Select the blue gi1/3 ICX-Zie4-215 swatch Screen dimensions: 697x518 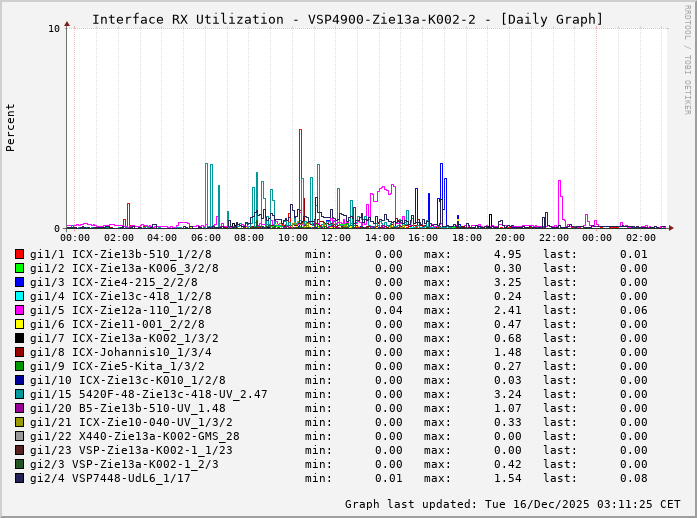tap(19, 282)
